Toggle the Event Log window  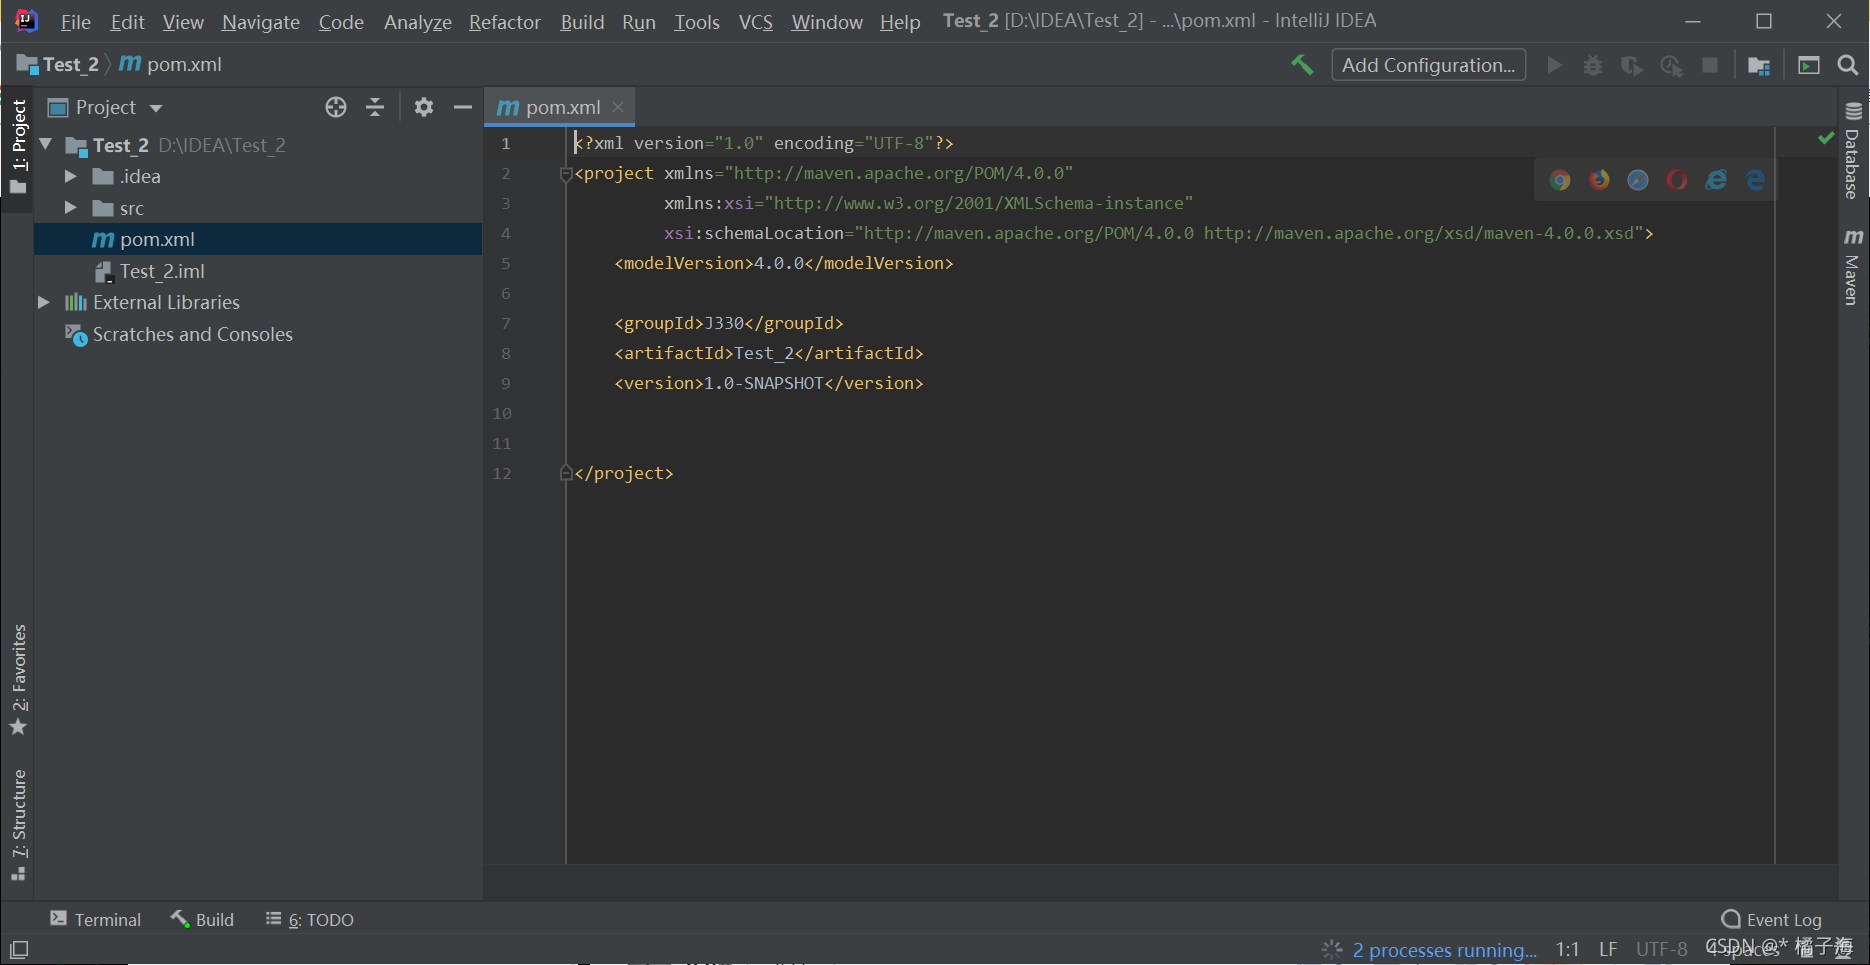pyautogui.click(x=1771, y=919)
